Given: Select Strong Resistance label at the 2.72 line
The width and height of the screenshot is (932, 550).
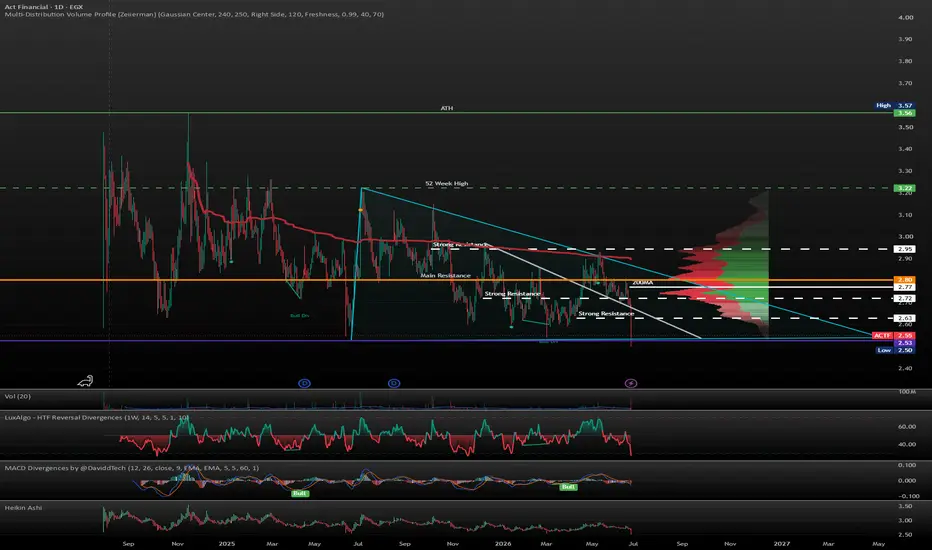Looking at the screenshot, I should pos(512,294).
